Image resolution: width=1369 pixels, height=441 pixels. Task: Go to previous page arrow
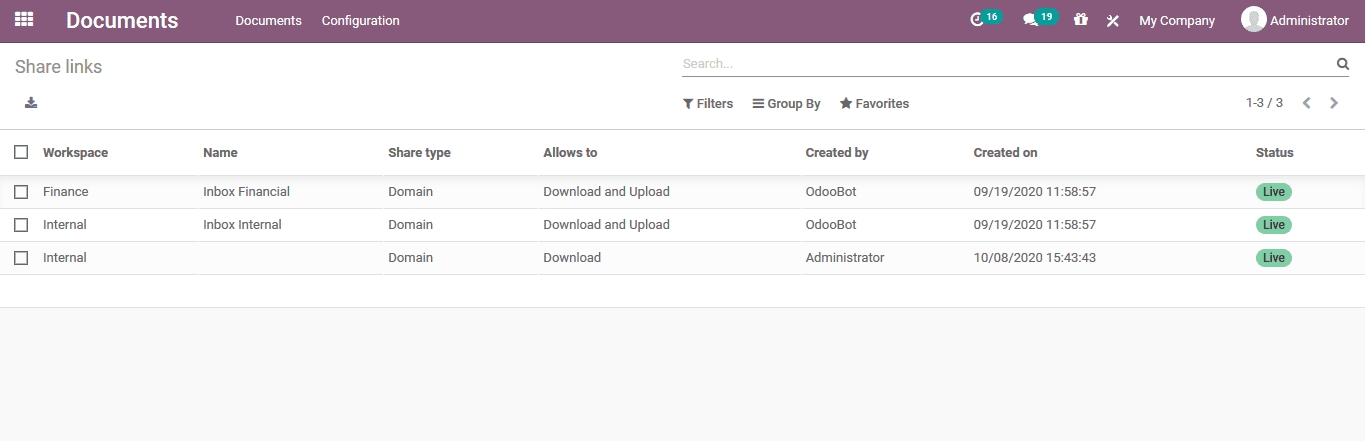coord(1306,103)
